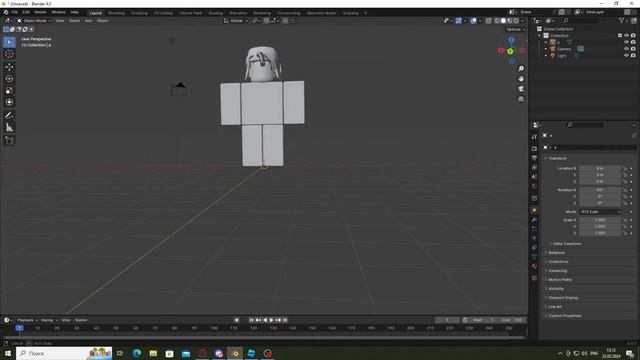The width and height of the screenshot is (640, 360).
Task: Open the File menu
Action: point(15,12)
